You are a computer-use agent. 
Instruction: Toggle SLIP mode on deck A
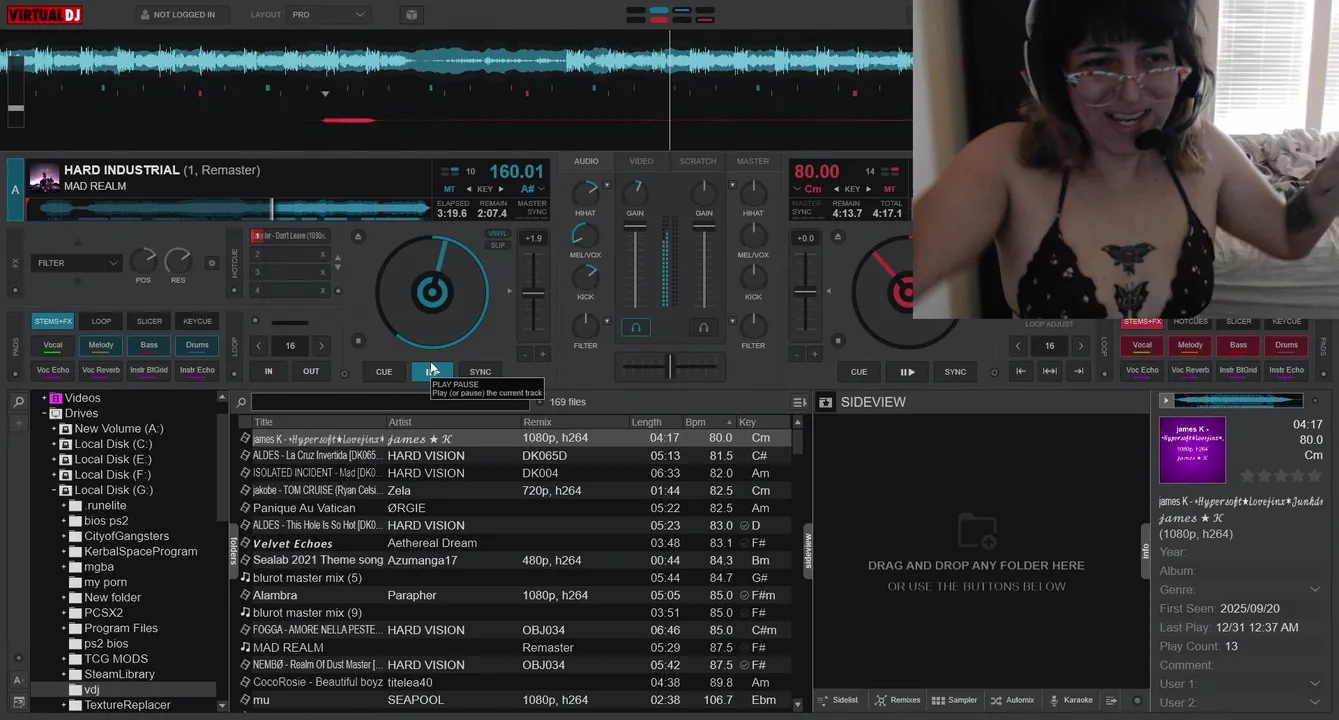pos(497,245)
